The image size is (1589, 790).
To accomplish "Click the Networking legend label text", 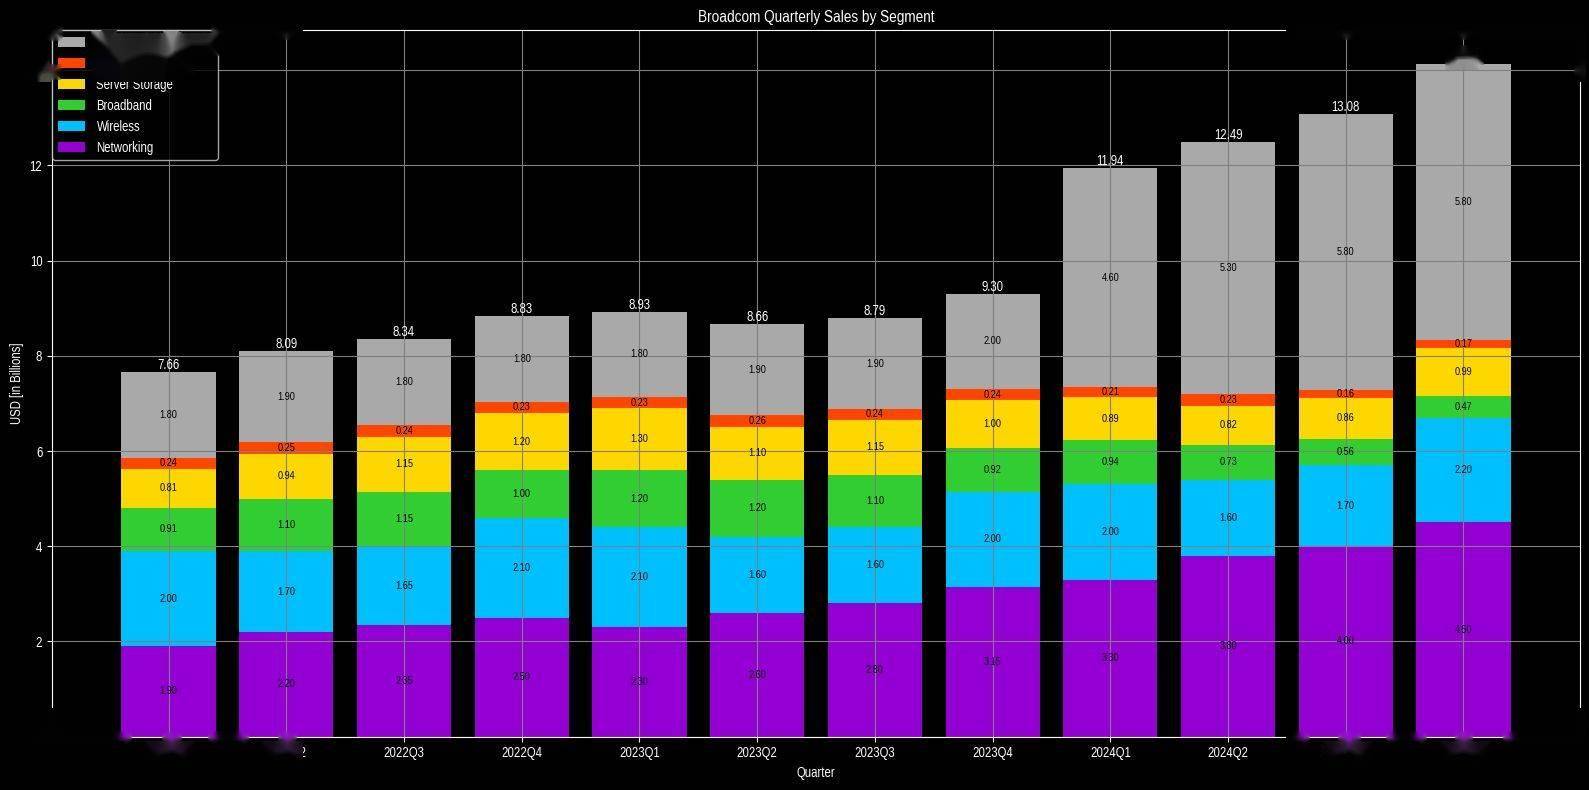I will point(125,147).
